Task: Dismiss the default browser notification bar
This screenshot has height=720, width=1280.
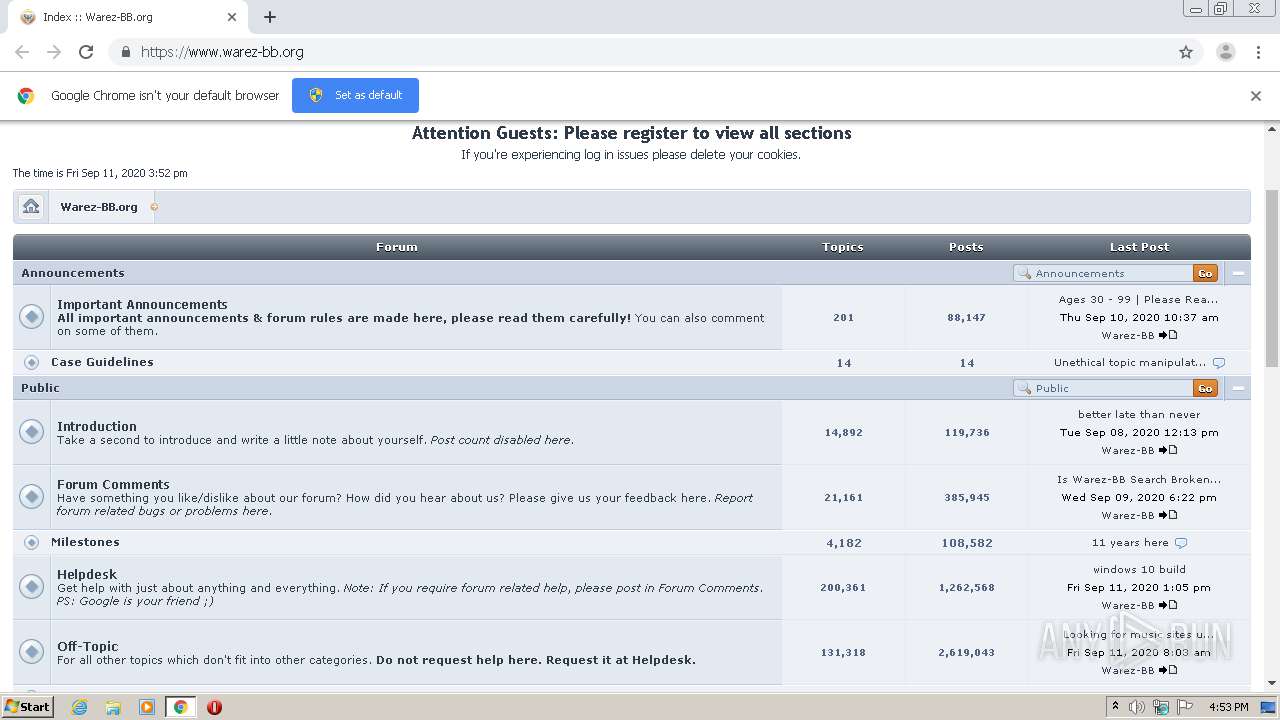Action: pyautogui.click(x=1256, y=96)
